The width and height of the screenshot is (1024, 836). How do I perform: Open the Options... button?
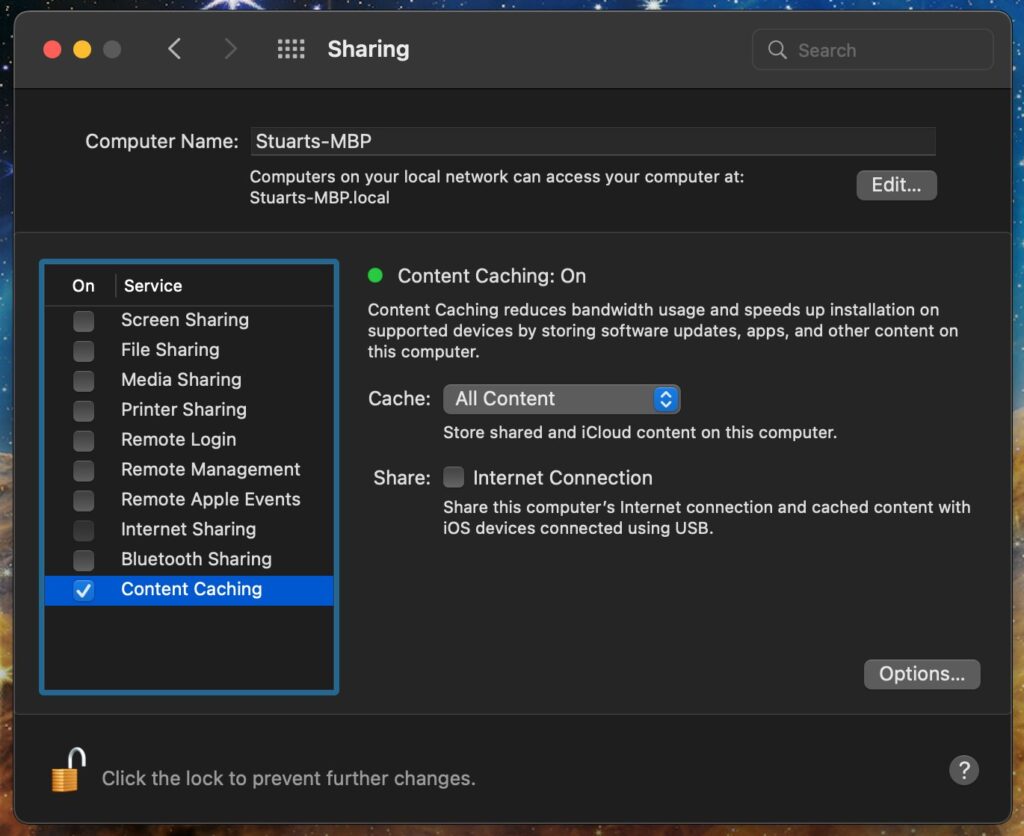click(x=922, y=674)
